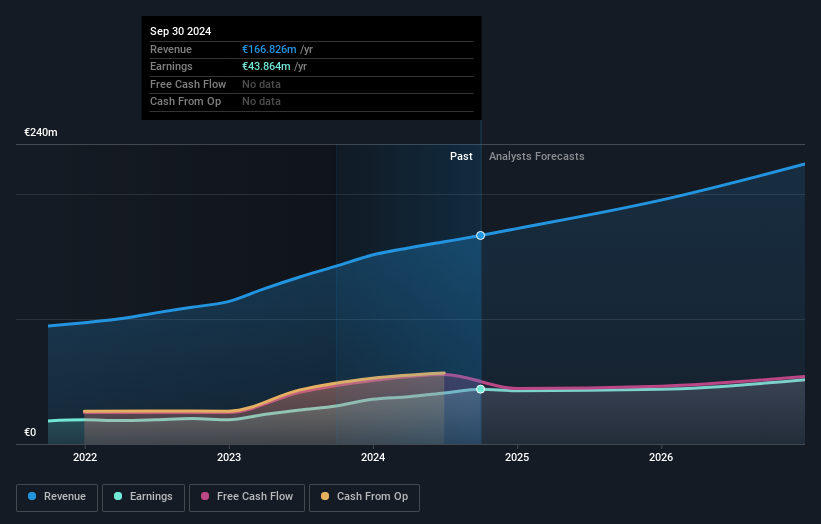
Task: Click the €166.826m revenue value
Action: pyautogui.click(x=269, y=49)
